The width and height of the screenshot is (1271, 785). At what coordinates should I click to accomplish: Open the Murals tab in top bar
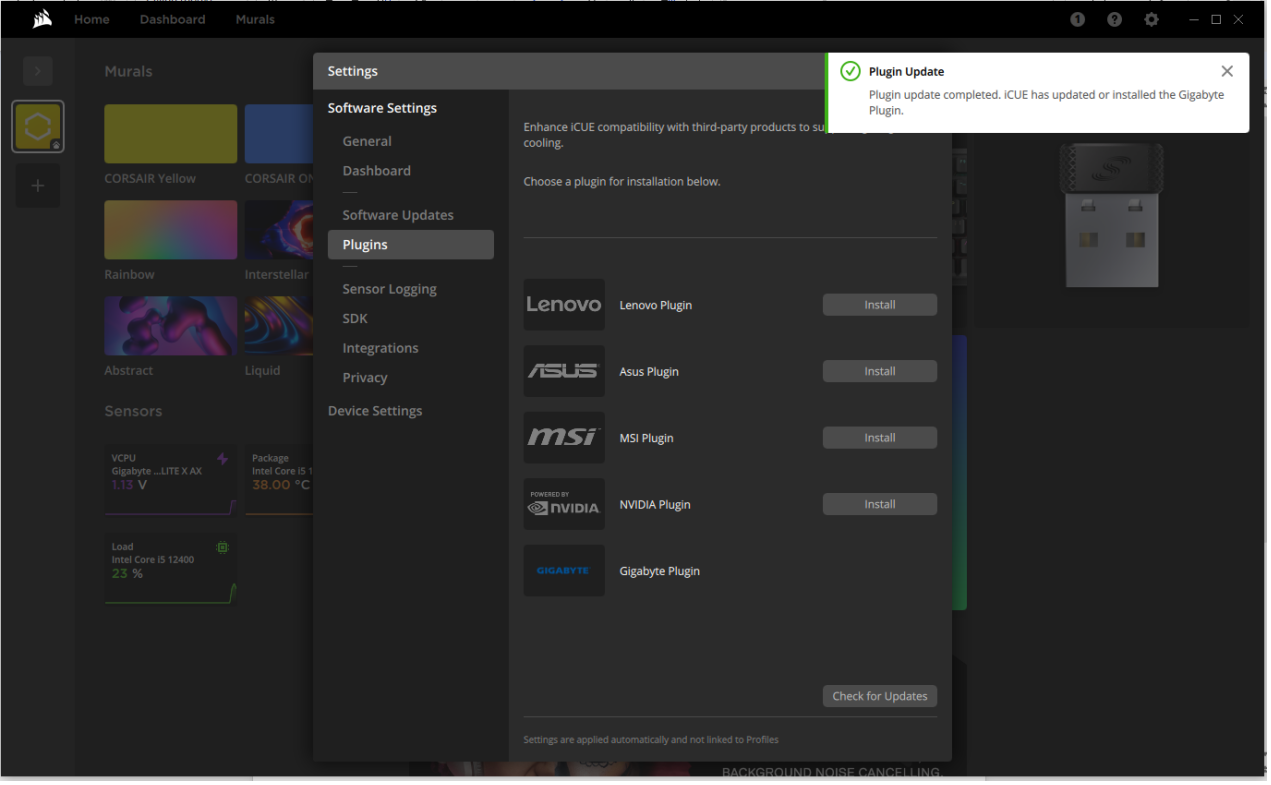tap(255, 19)
